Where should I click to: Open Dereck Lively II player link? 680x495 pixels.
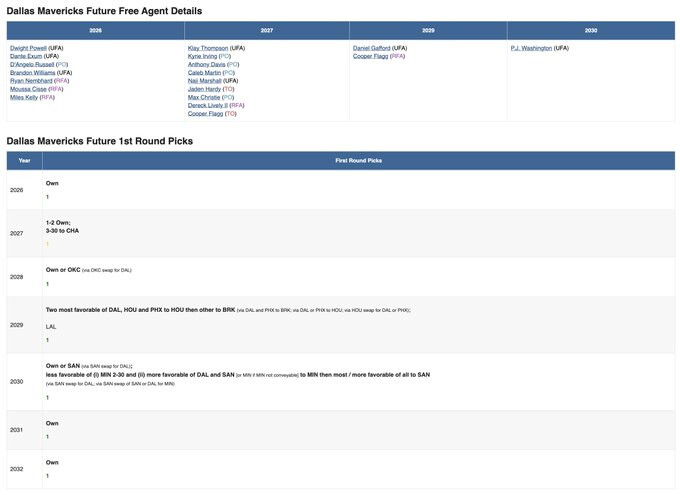pos(208,106)
